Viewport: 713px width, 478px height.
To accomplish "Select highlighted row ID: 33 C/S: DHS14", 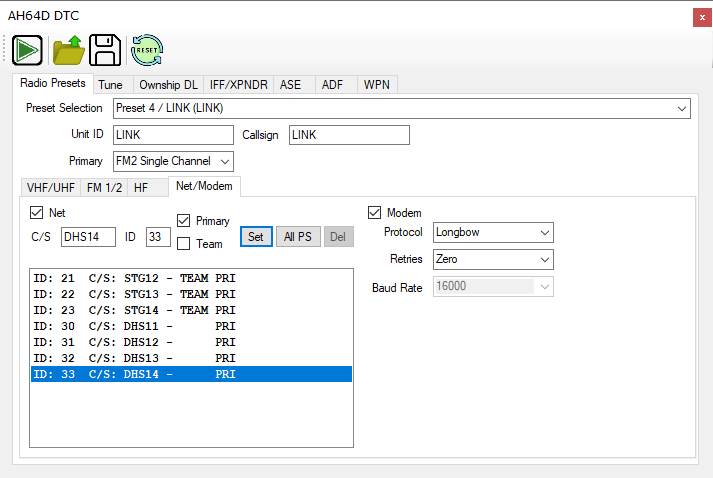I will (191, 374).
